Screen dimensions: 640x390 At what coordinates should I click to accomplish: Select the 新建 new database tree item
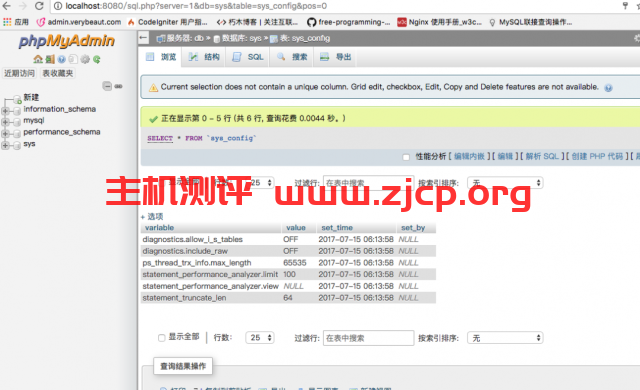coord(31,98)
